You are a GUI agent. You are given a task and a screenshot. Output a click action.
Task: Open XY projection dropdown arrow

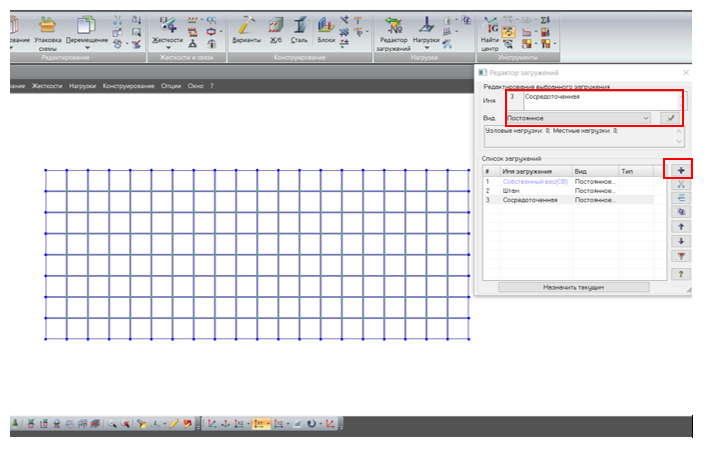pyautogui.click(x=268, y=424)
